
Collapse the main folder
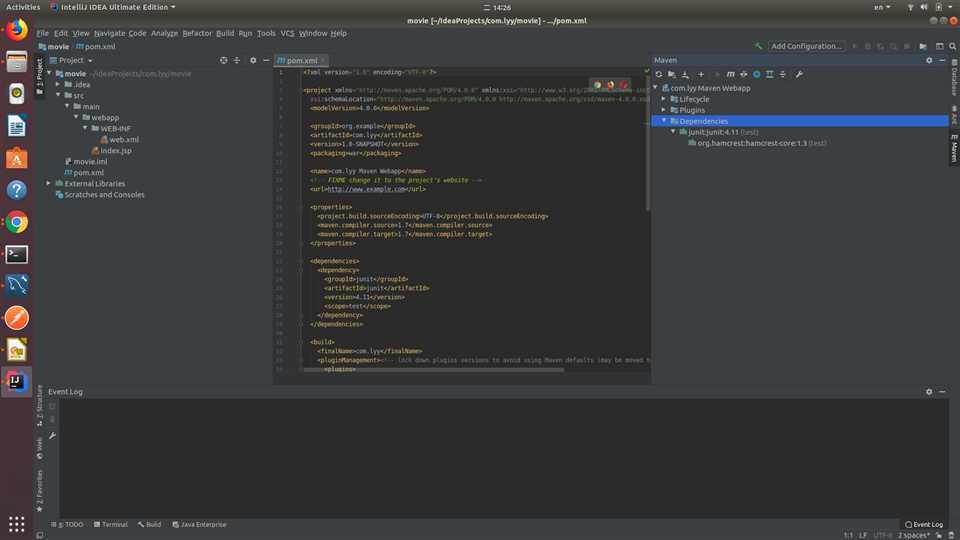pyautogui.click(x=67, y=107)
